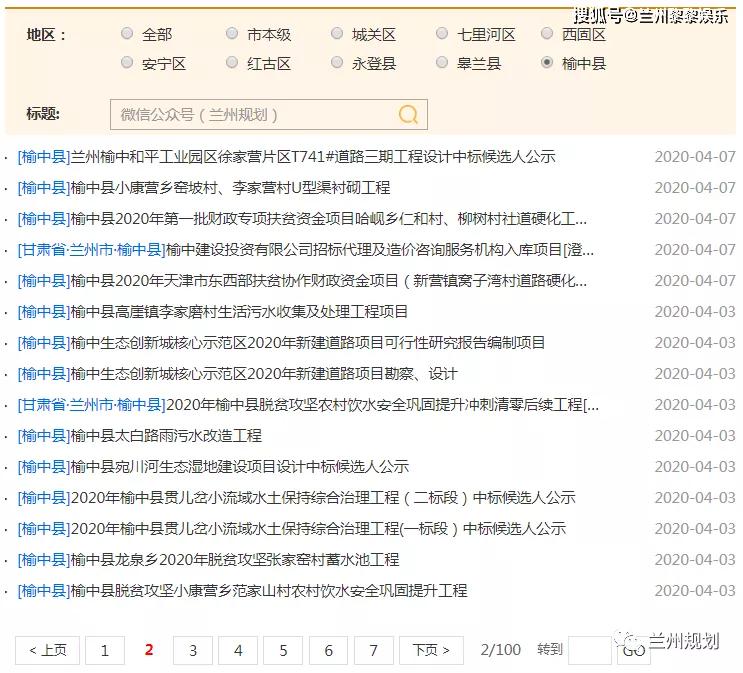Screen dimensions: 743x673
Task: Click the search magnifier icon
Action: click(x=408, y=114)
